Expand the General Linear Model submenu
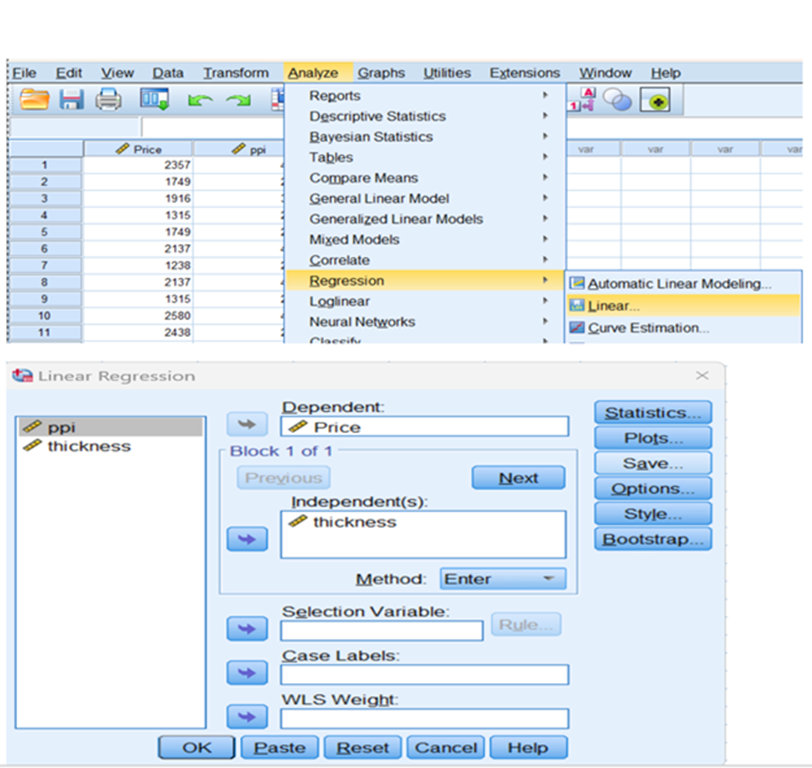This screenshot has height=768, width=812. (425, 198)
